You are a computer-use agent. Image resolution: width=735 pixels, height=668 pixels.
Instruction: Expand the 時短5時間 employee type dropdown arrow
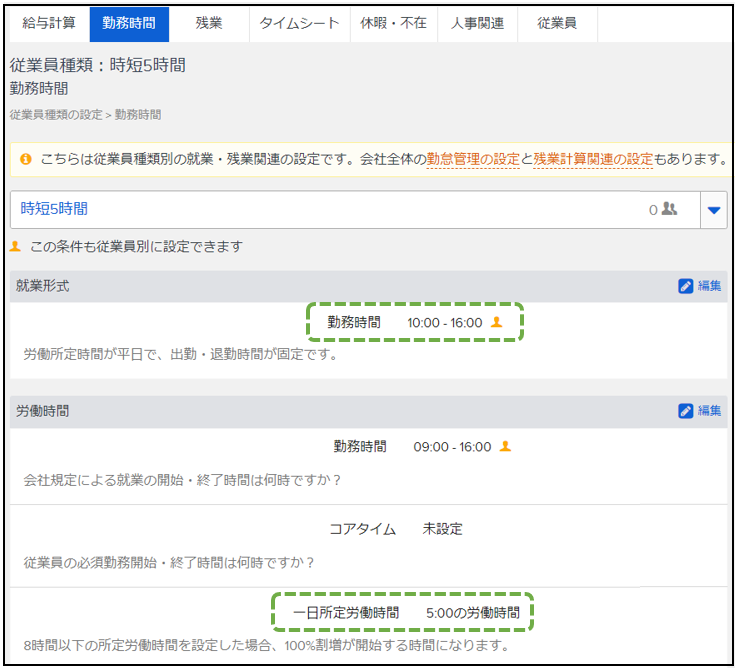point(714,210)
